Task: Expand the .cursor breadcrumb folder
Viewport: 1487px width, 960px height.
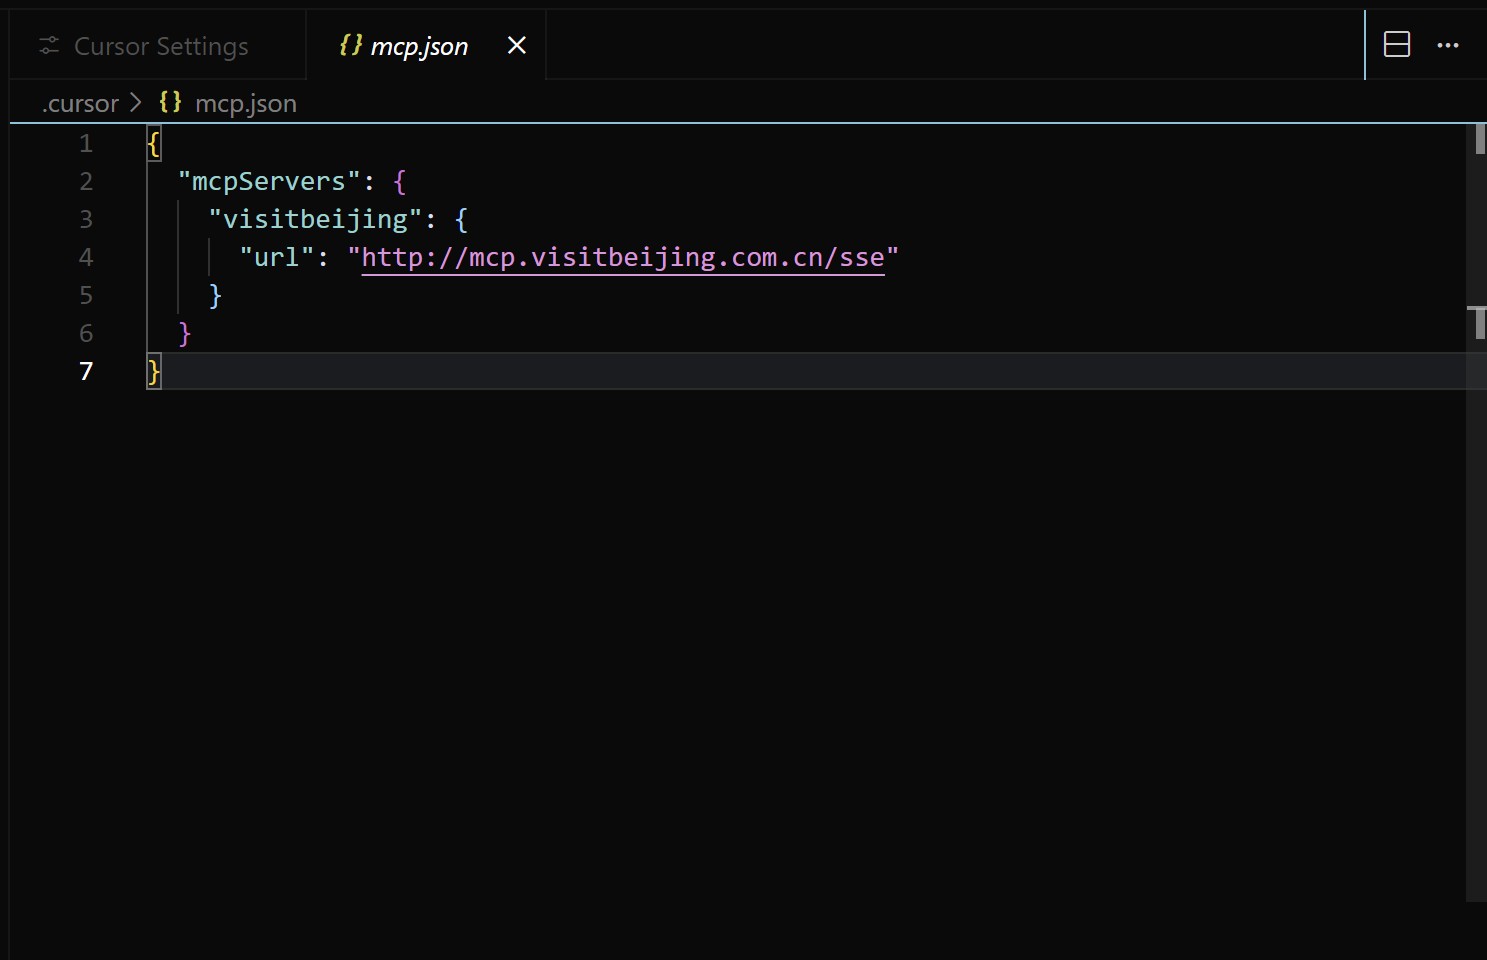Action: (x=80, y=103)
